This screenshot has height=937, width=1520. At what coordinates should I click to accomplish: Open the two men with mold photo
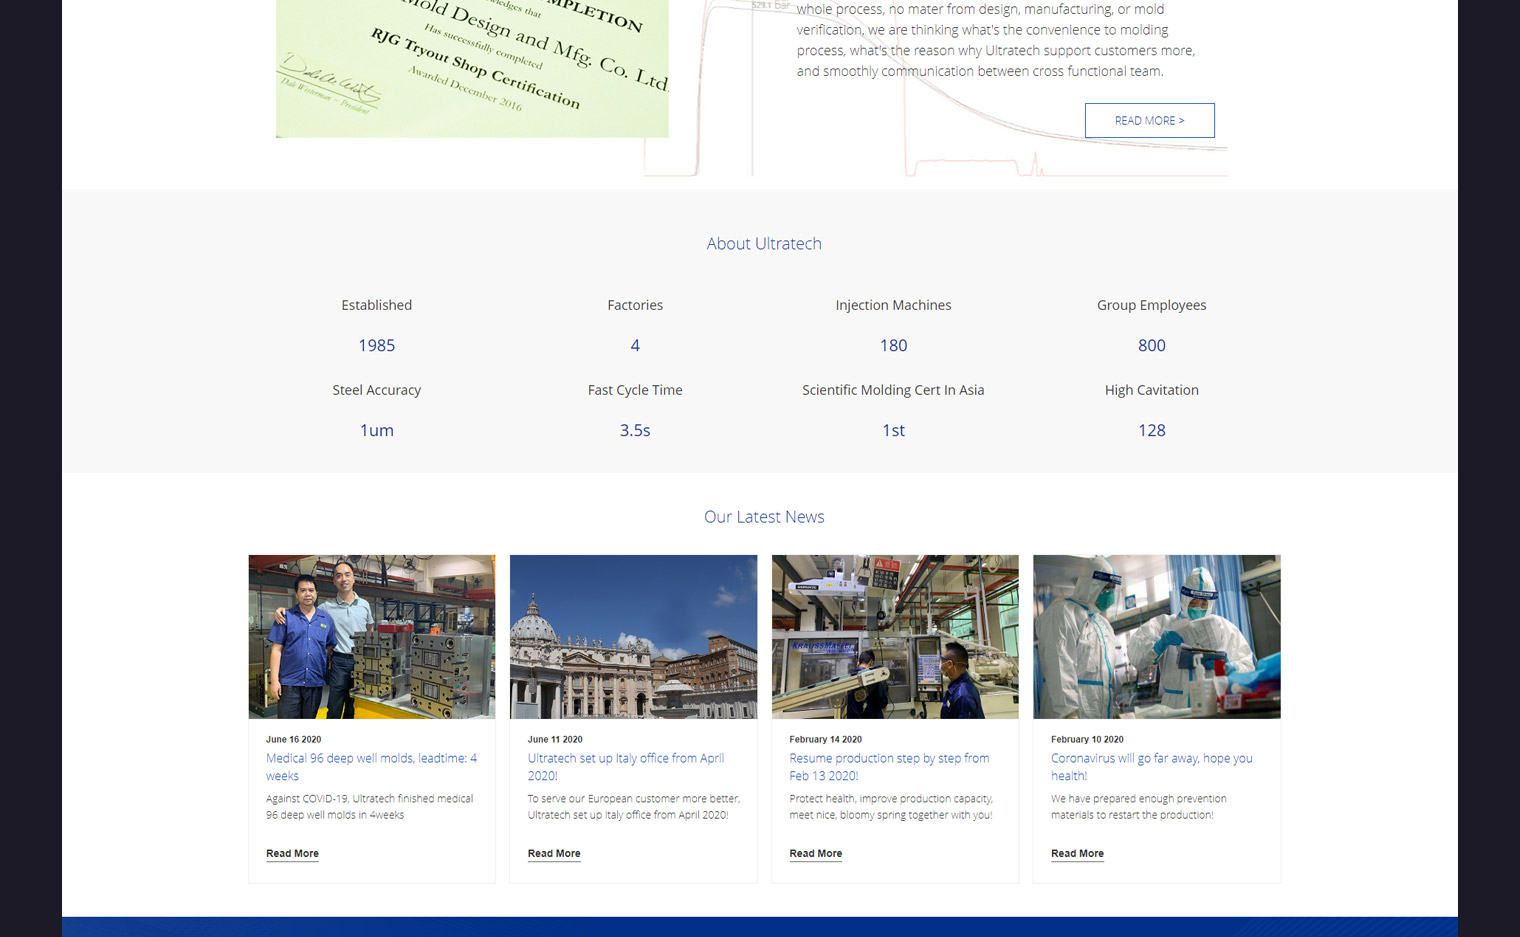[x=372, y=637]
